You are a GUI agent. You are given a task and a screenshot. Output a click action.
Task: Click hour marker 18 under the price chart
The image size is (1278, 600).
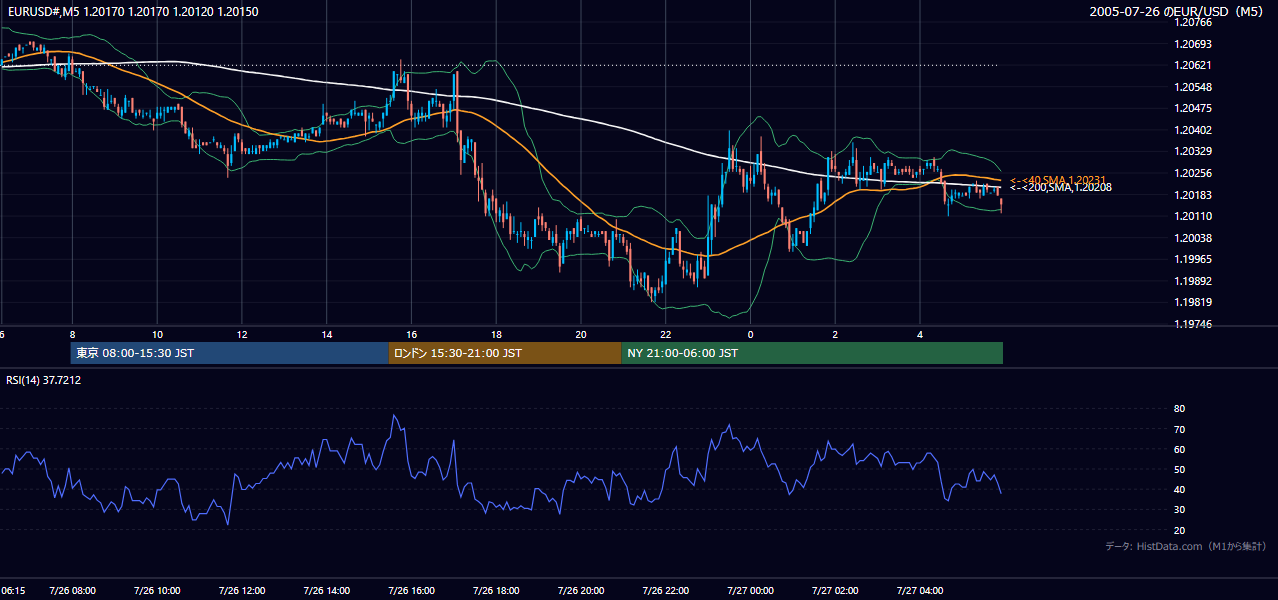(496, 334)
